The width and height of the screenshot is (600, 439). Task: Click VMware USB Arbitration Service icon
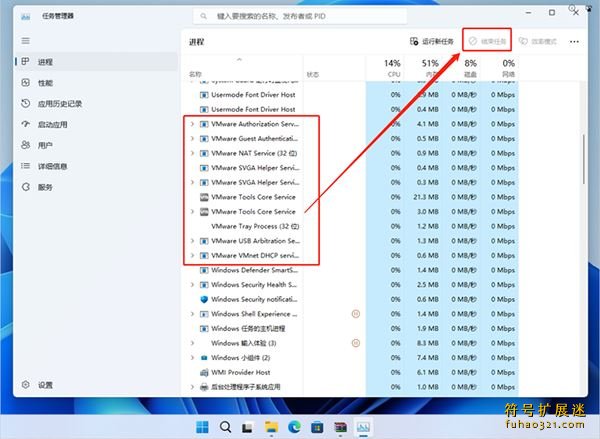coord(204,241)
